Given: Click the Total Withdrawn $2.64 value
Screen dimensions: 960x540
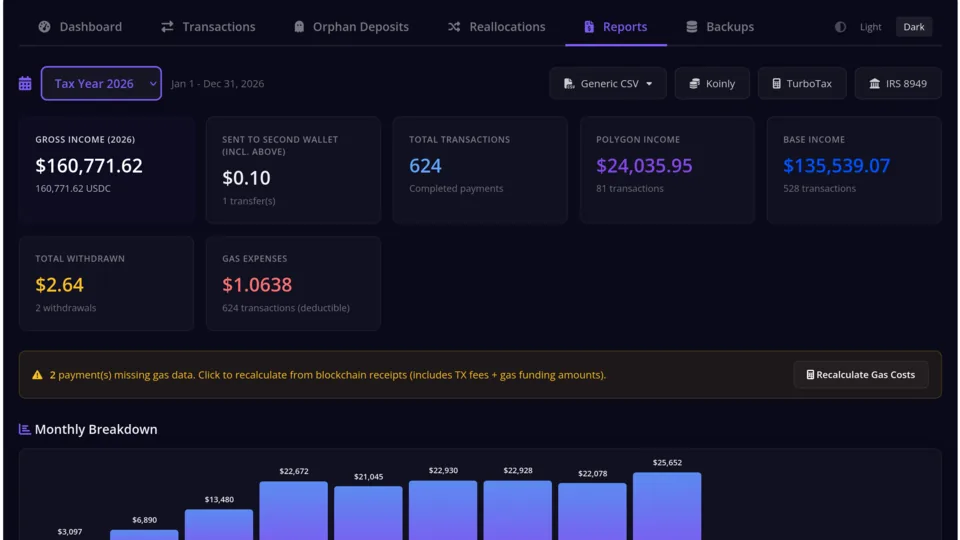Looking at the screenshot, I should [x=59, y=285].
